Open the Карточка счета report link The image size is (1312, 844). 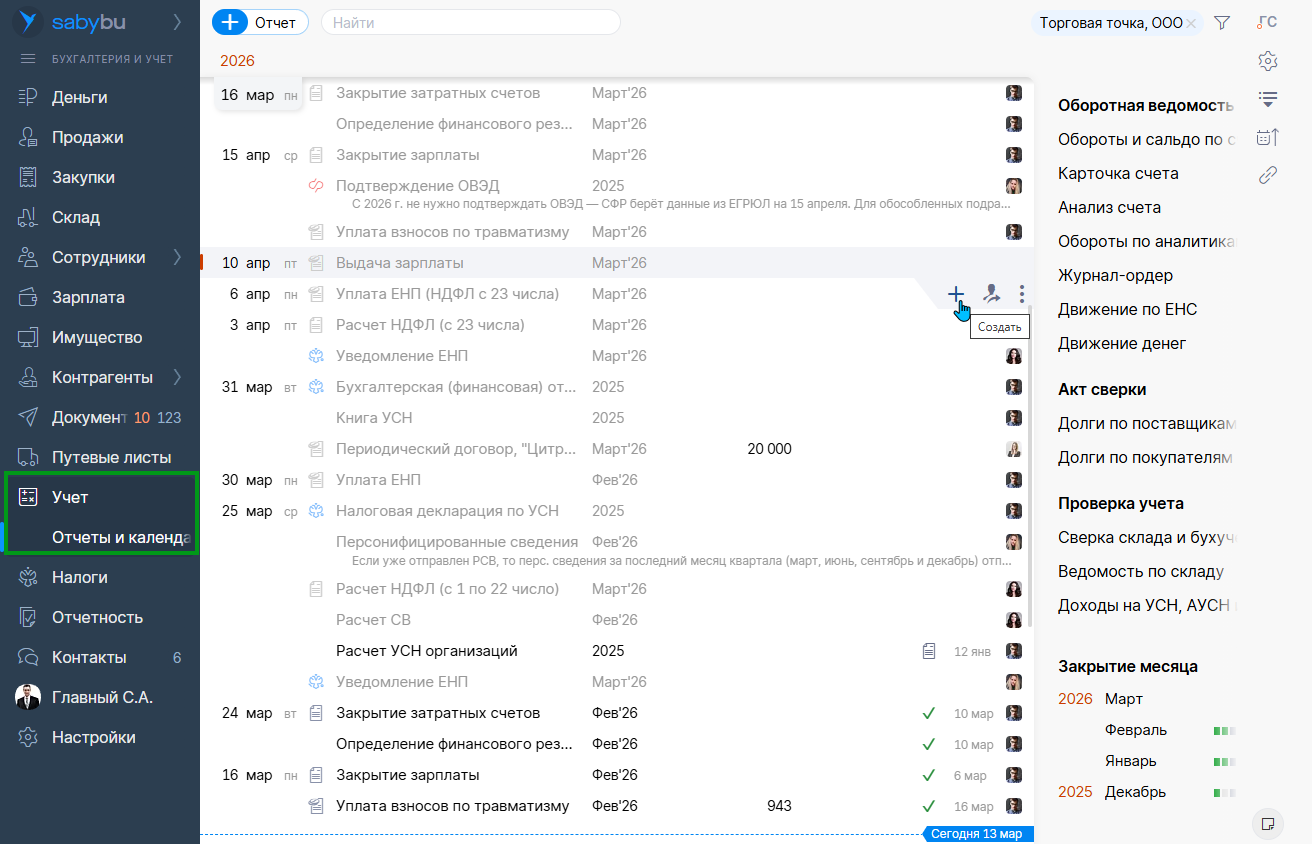[x=1118, y=173]
